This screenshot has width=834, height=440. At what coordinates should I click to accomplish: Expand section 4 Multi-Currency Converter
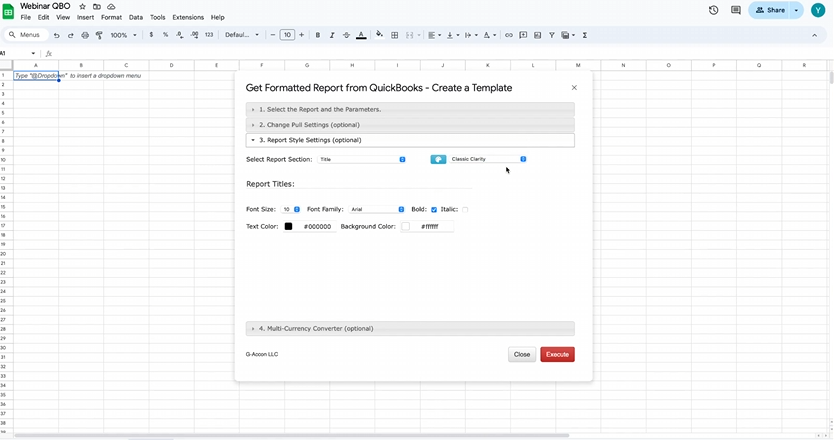click(x=410, y=329)
